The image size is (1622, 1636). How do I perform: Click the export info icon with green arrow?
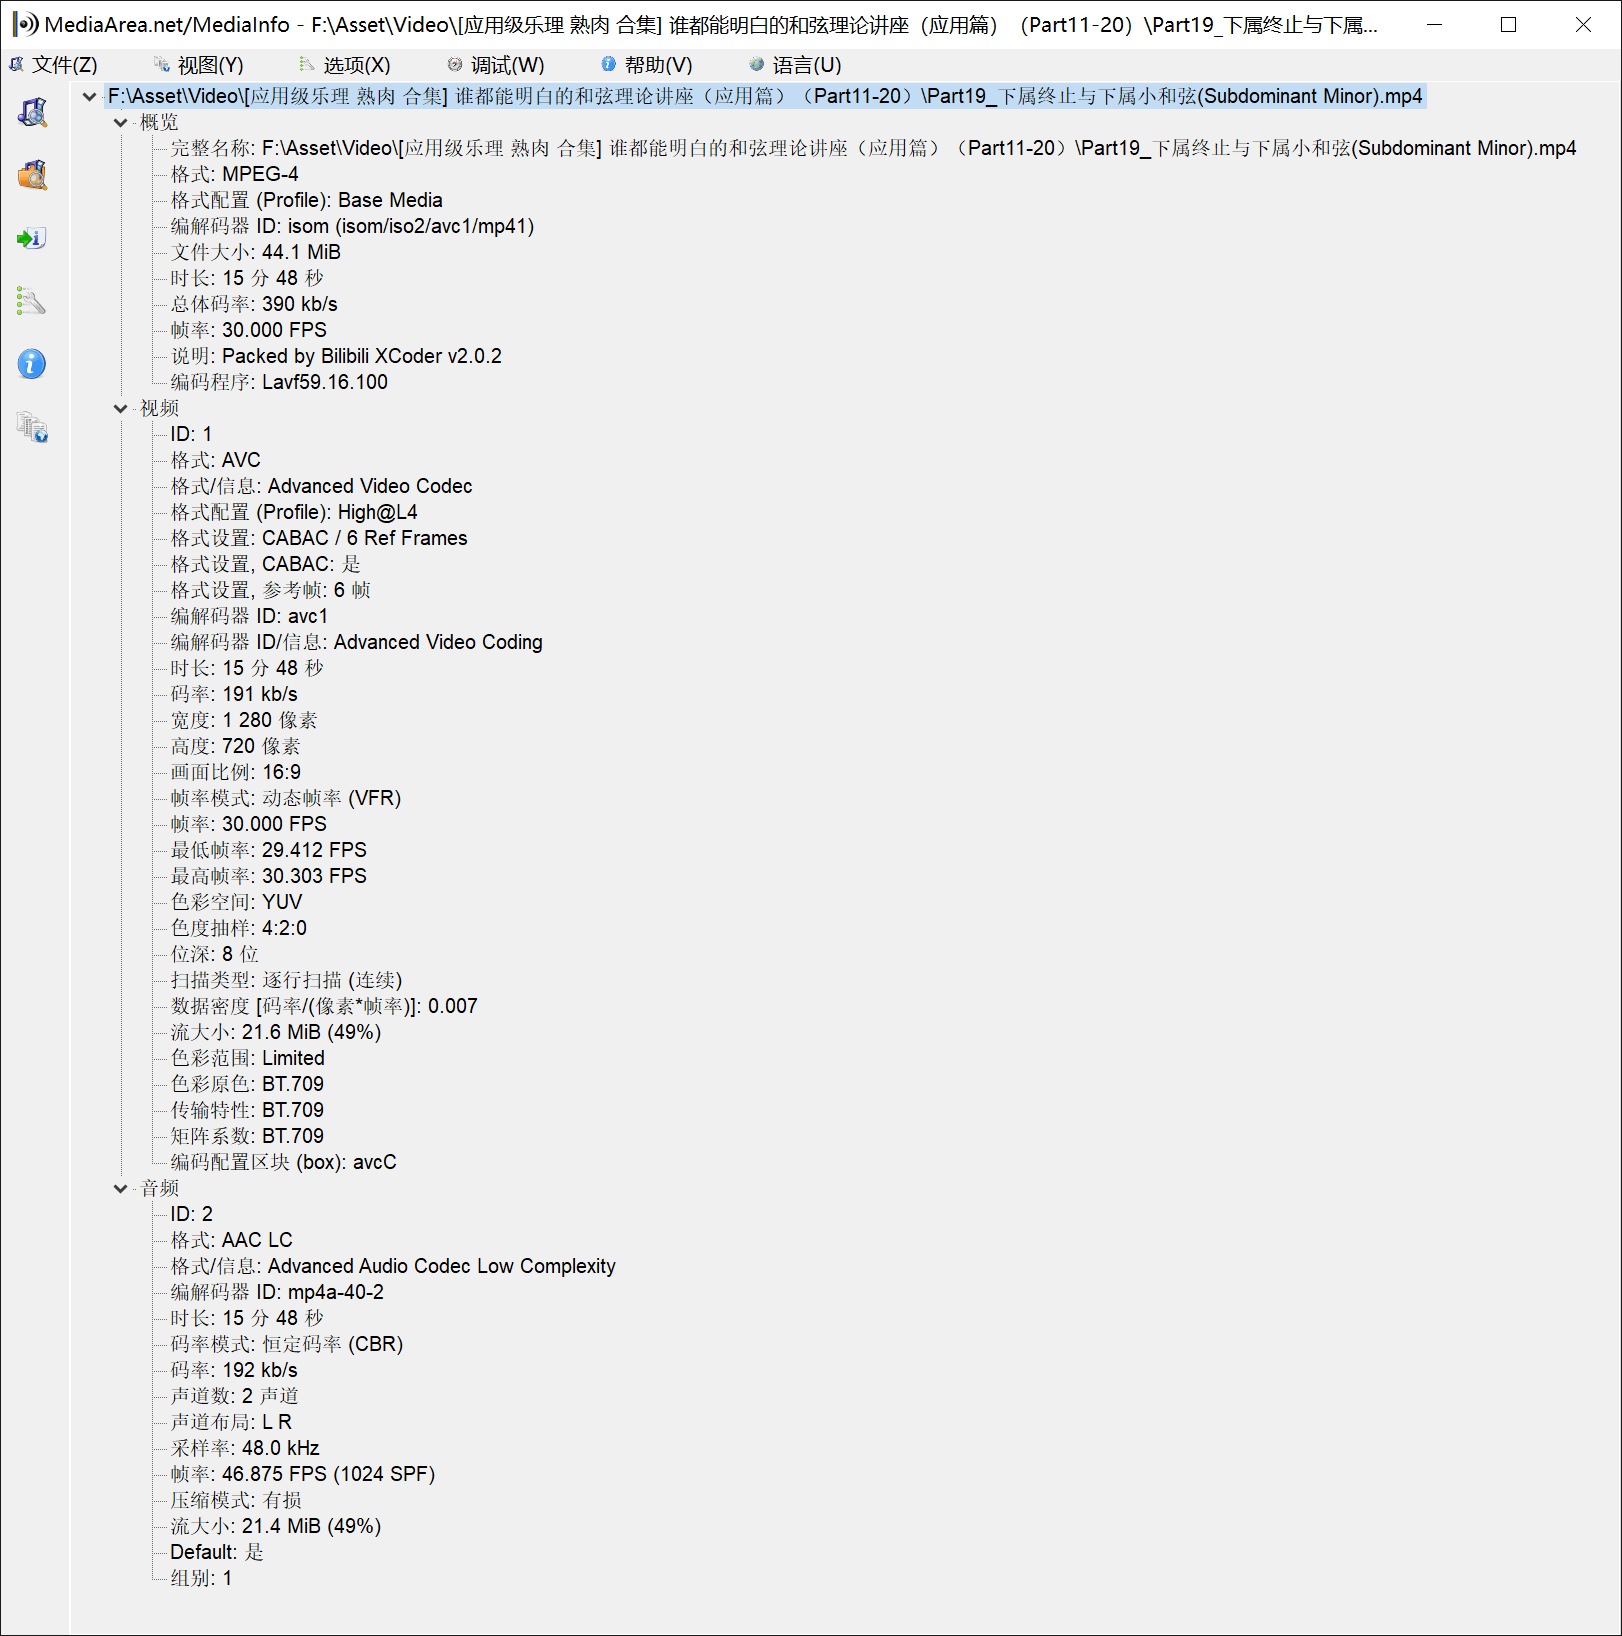click(32, 238)
